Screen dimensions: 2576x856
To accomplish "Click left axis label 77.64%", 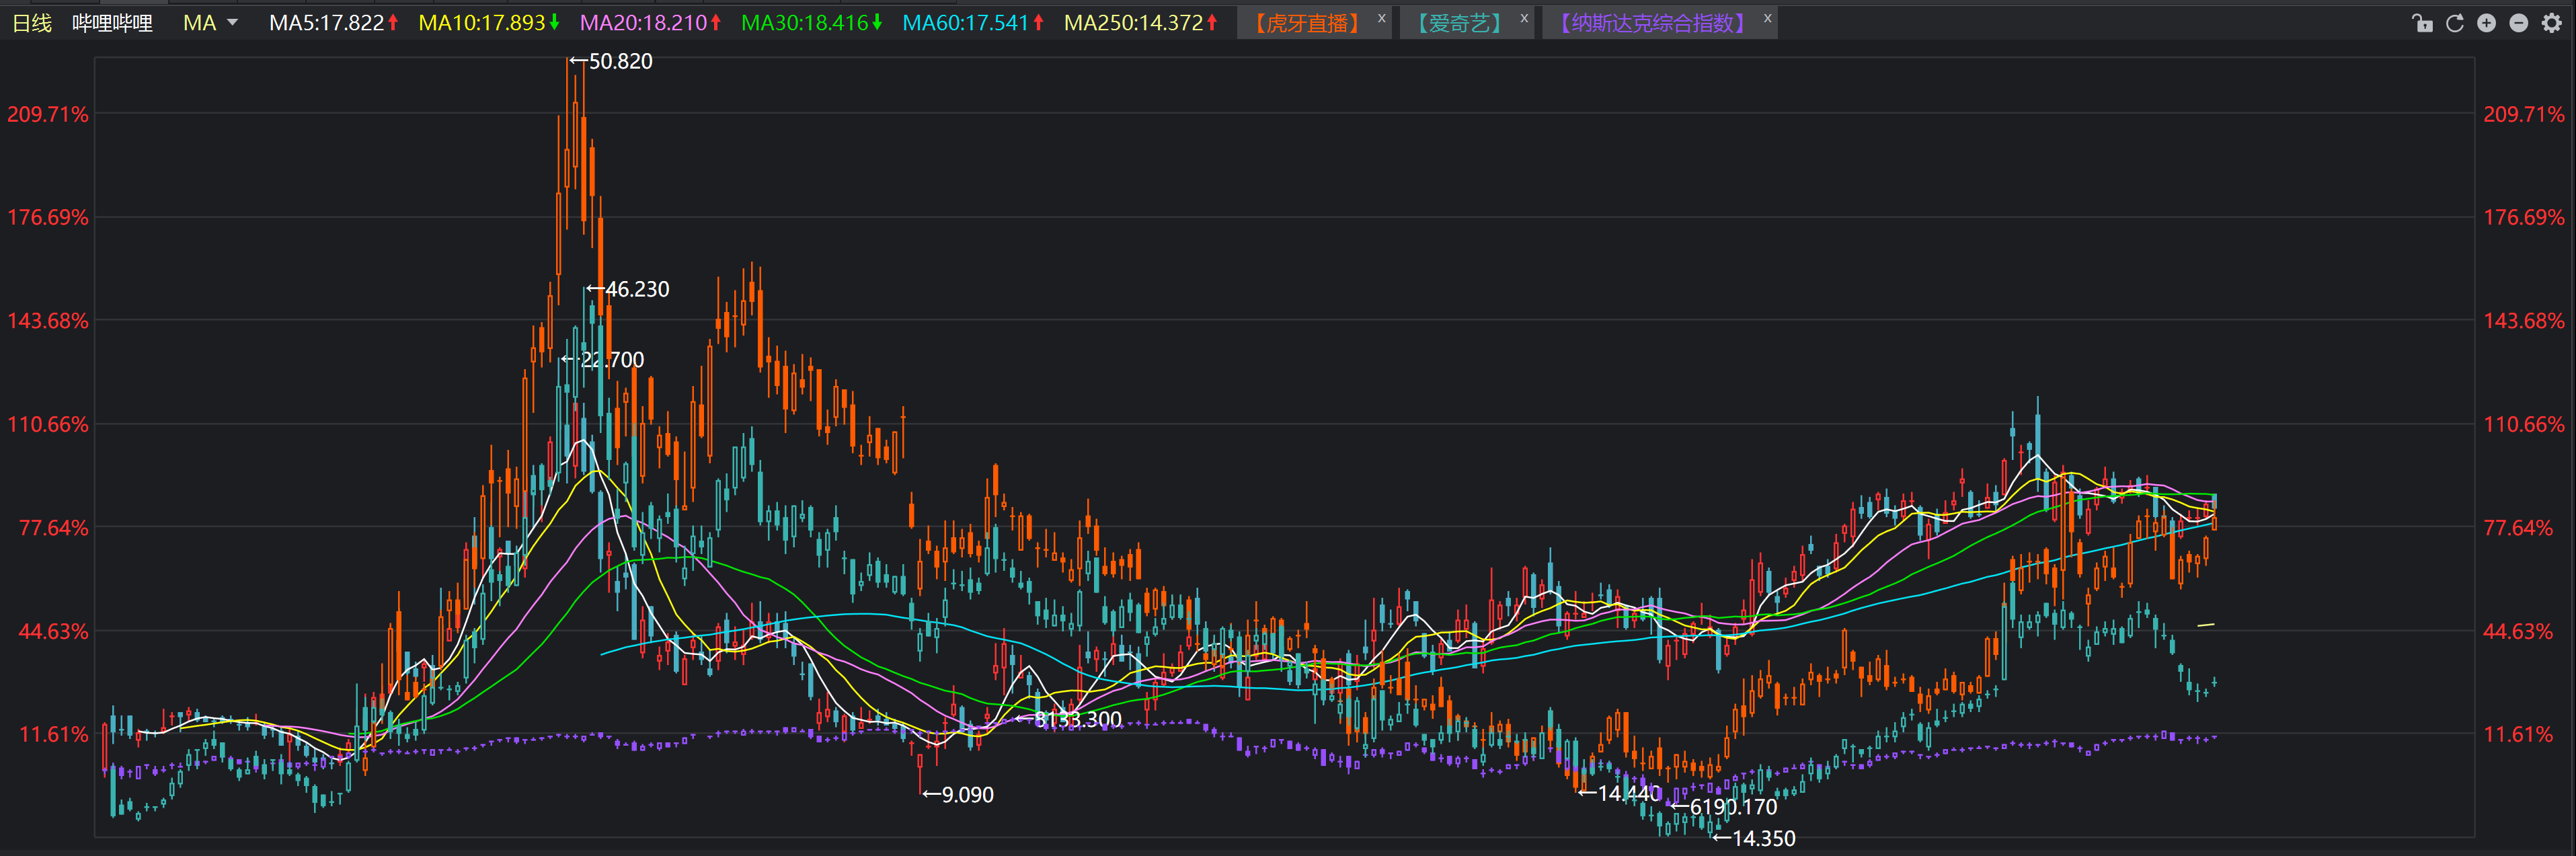I will tap(54, 528).
